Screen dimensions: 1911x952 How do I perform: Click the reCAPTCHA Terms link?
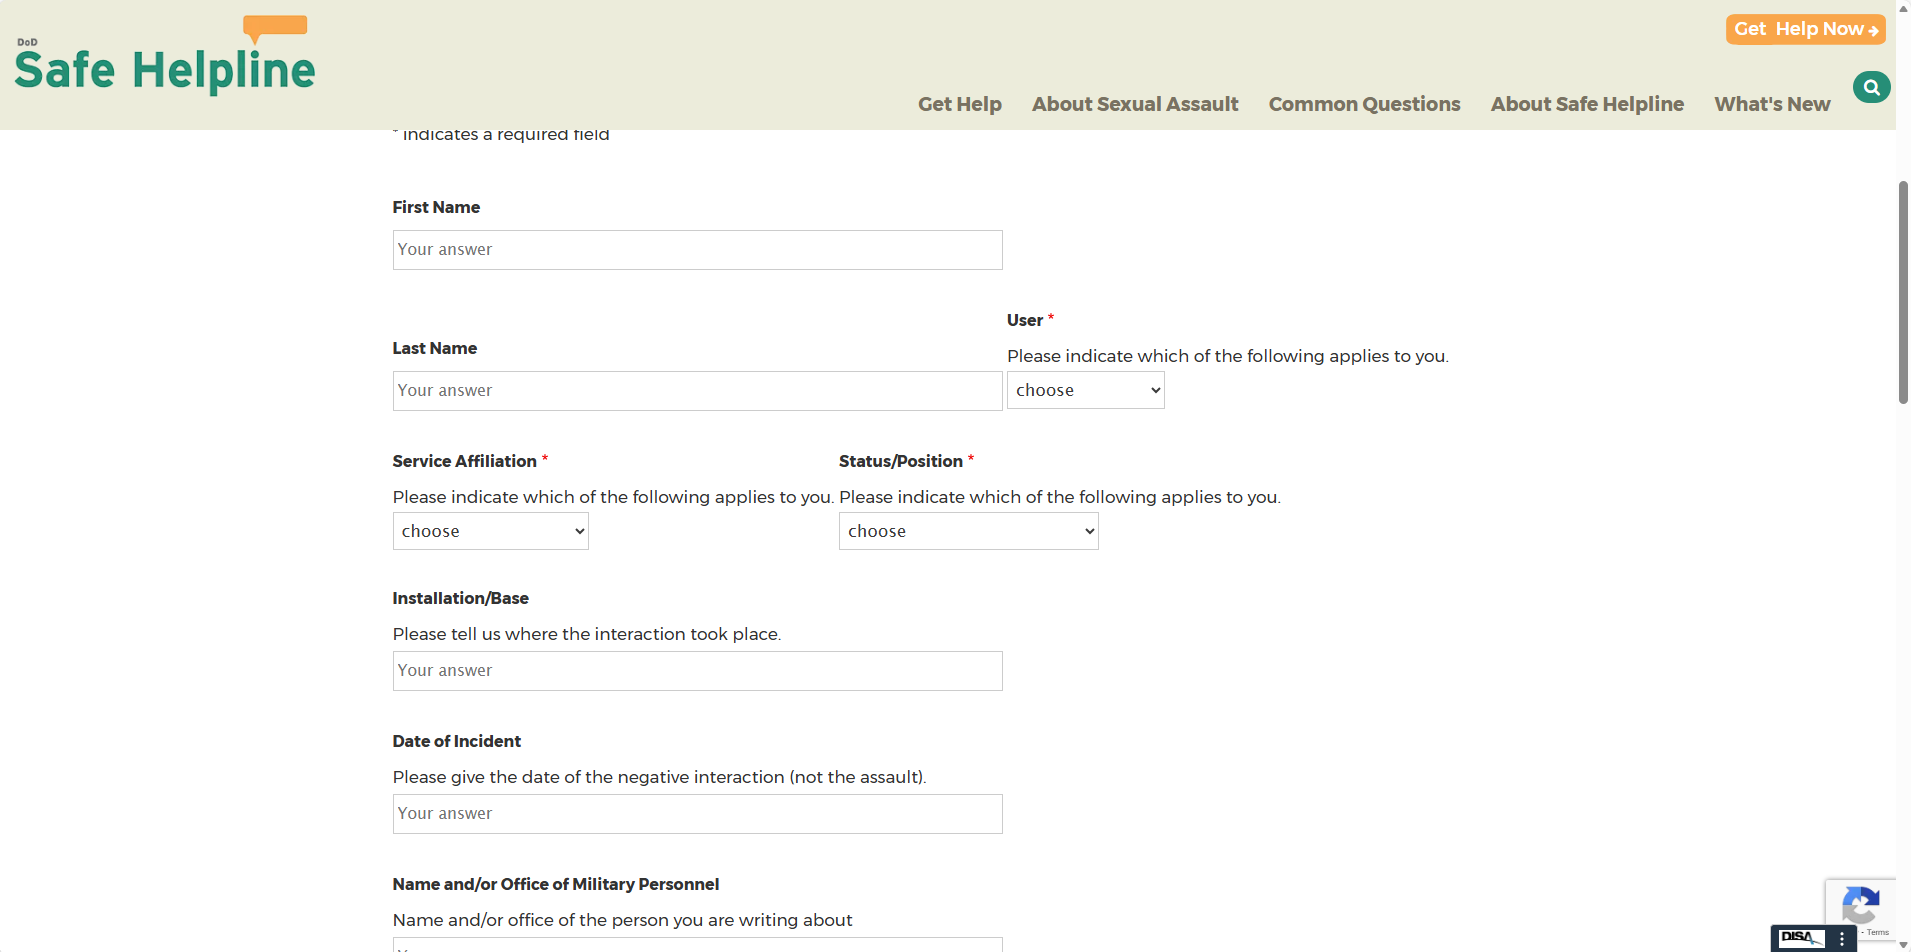pos(1878,932)
